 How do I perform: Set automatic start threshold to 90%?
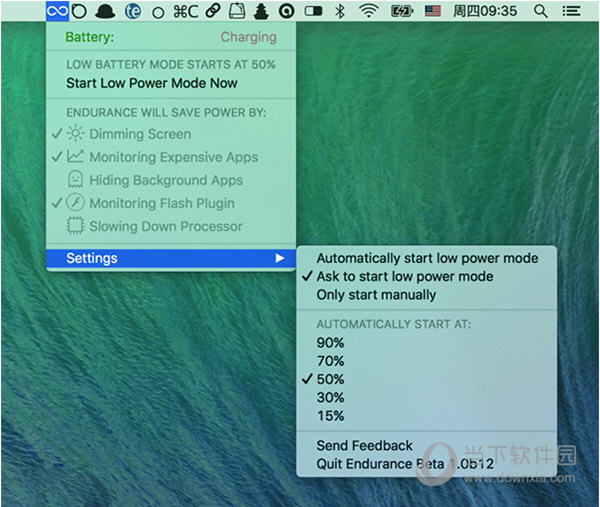[330, 343]
